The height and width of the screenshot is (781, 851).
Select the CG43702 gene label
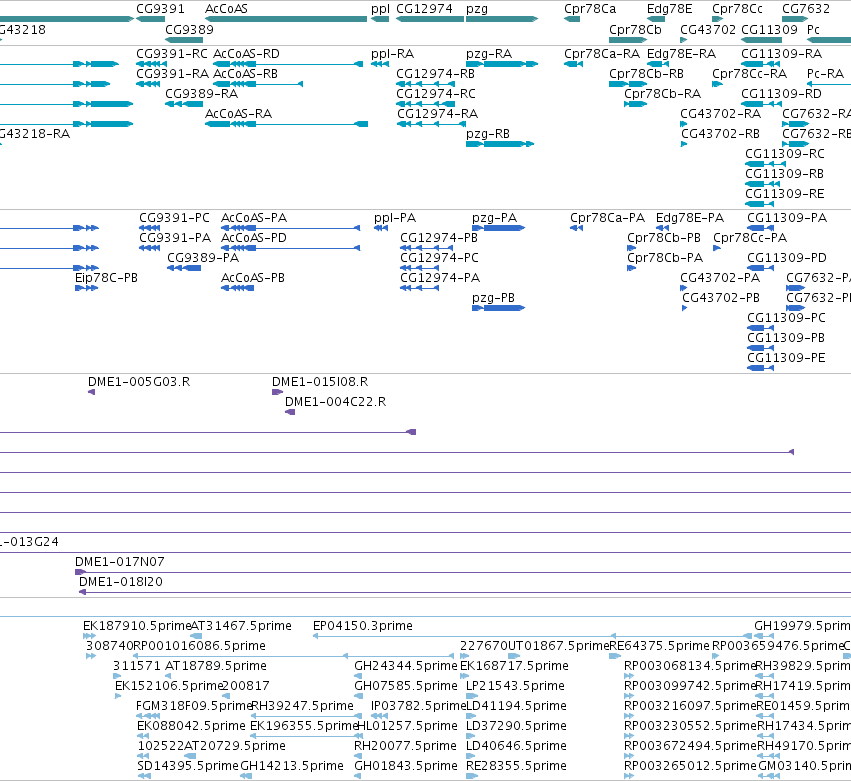tap(708, 29)
